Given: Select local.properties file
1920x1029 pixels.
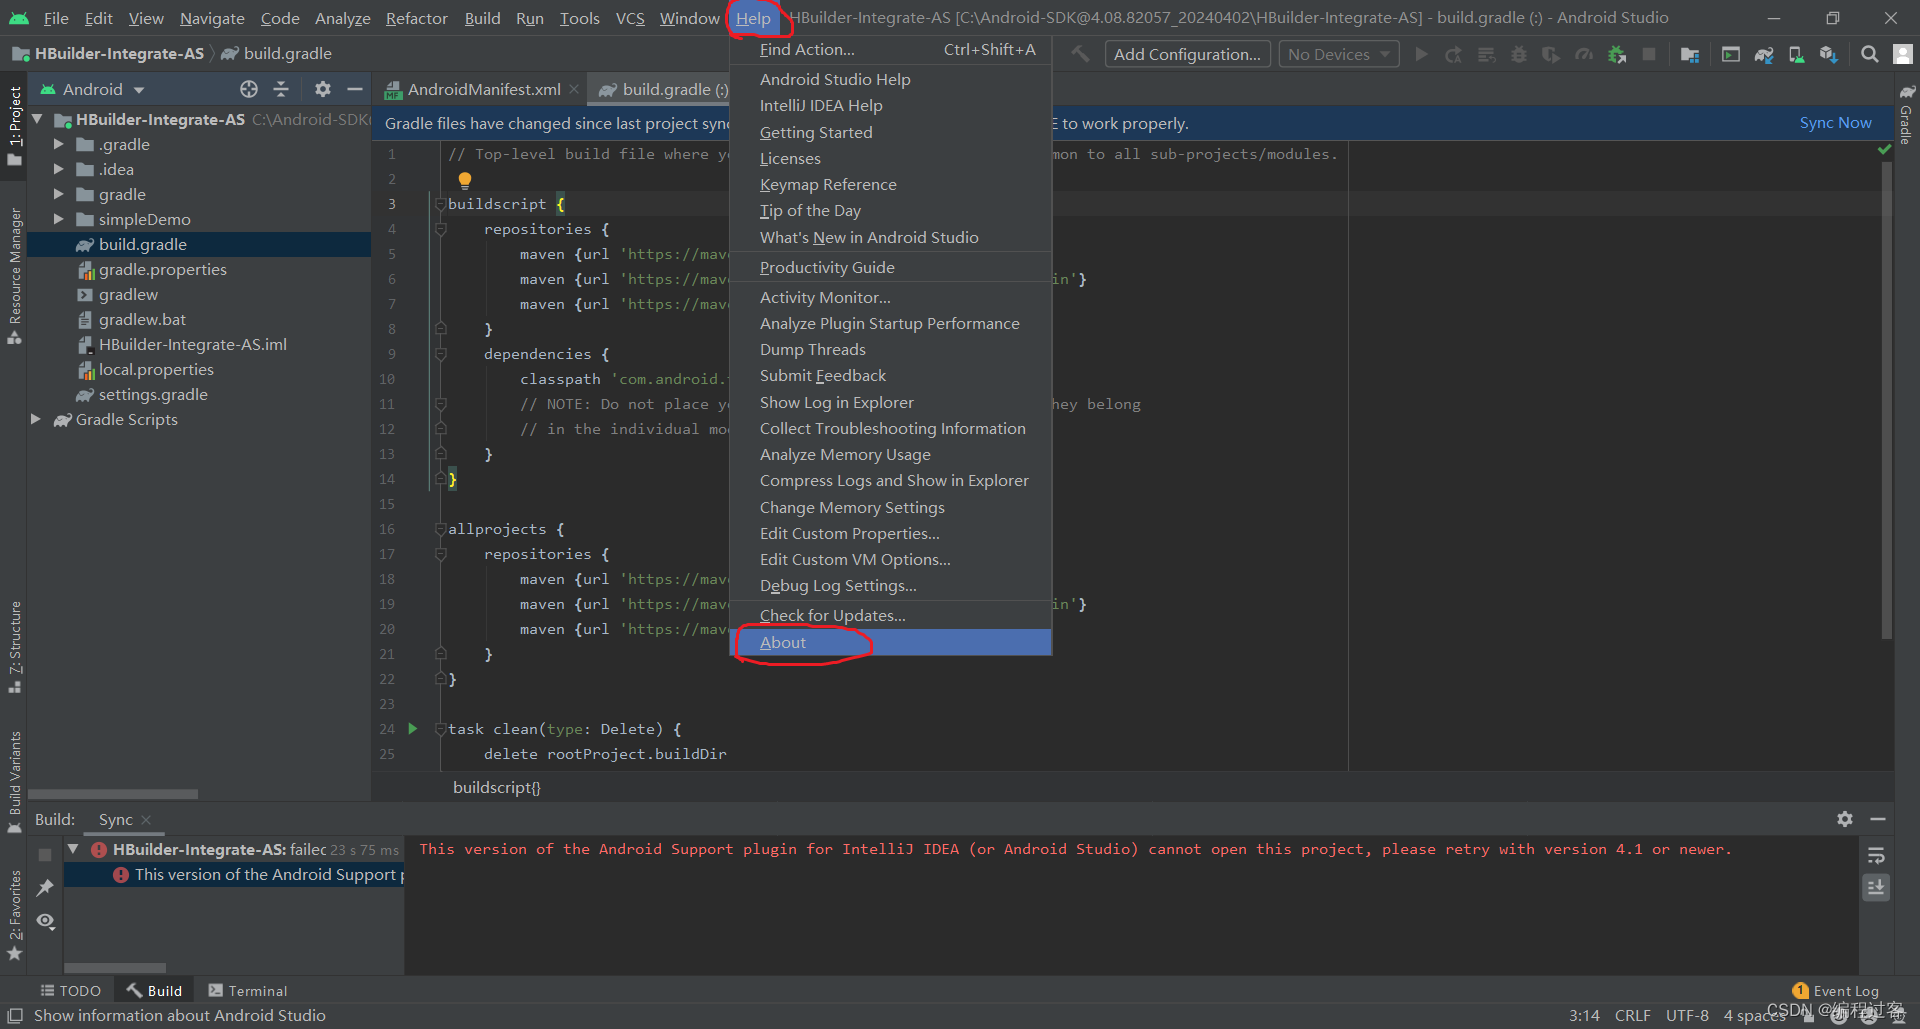Looking at the screenshot, I should pyautogui.click(x=156, y=369).
